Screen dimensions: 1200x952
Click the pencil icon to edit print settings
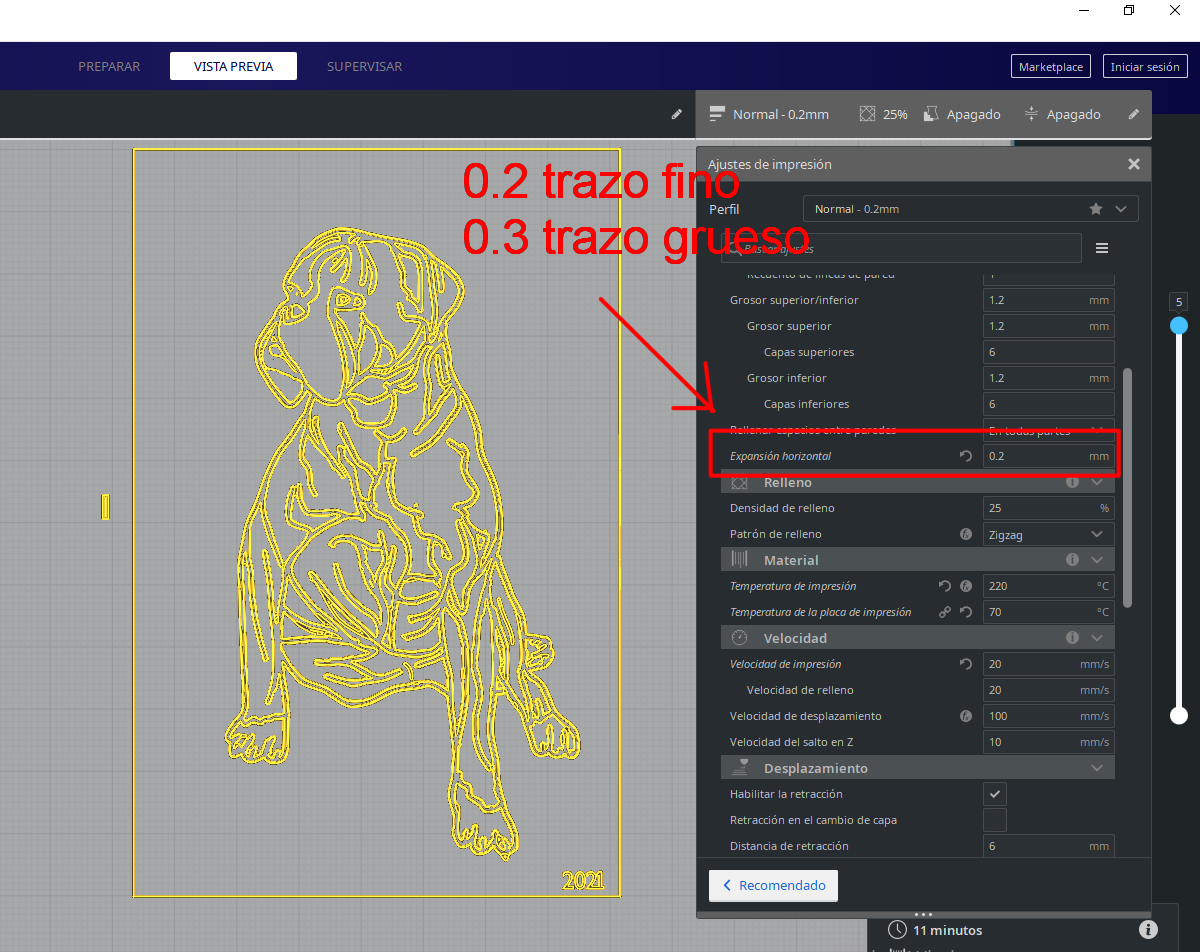click(1133, 114)
